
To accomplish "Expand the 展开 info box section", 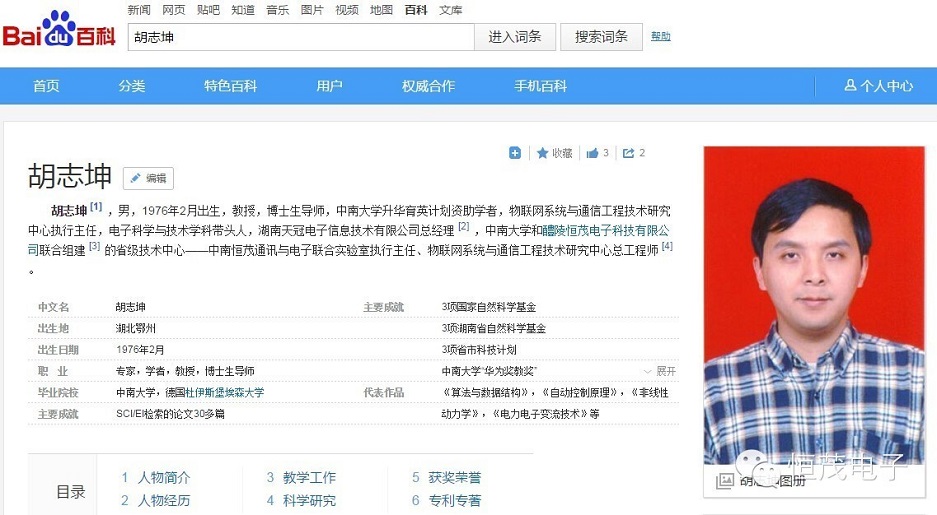I will (660, 371).
